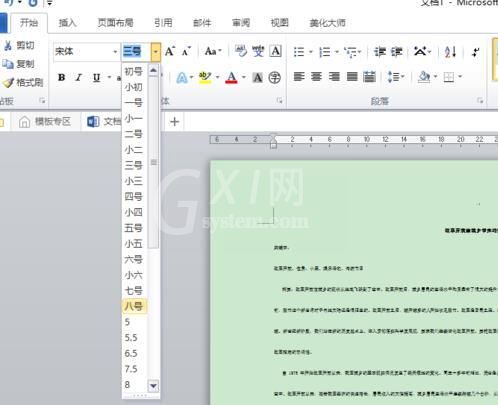Select font size 初号
The width and height of the screenshot is (498, 405).
(x=135, y=71)
